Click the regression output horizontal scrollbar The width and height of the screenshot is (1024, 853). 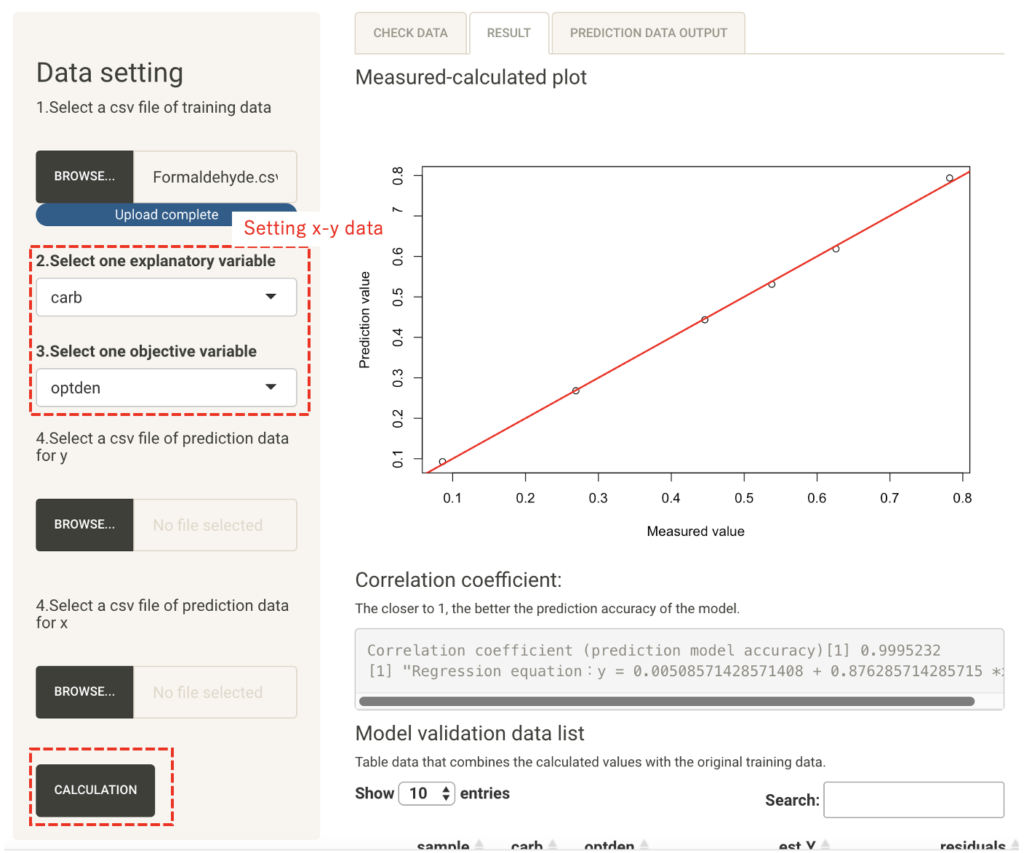666,701
